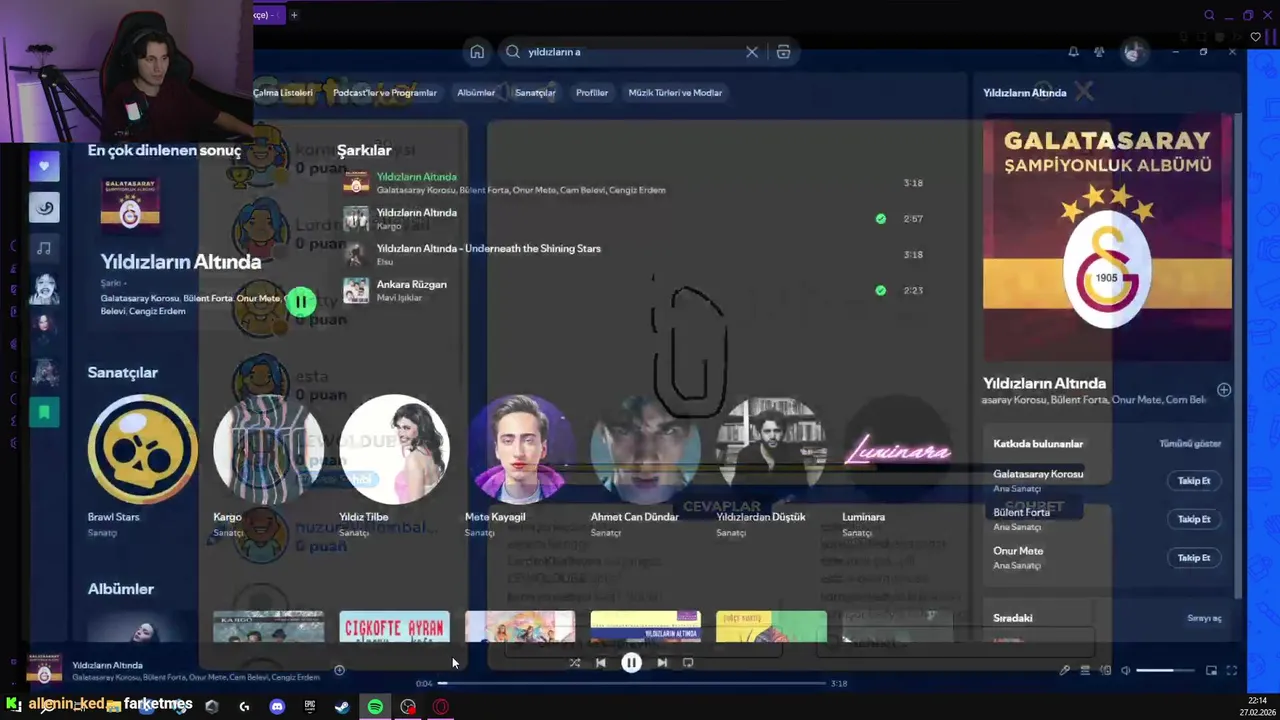Open Spotify from the taskbar
This screenshot has height=720, width=1280.
[x=375, y=707]
